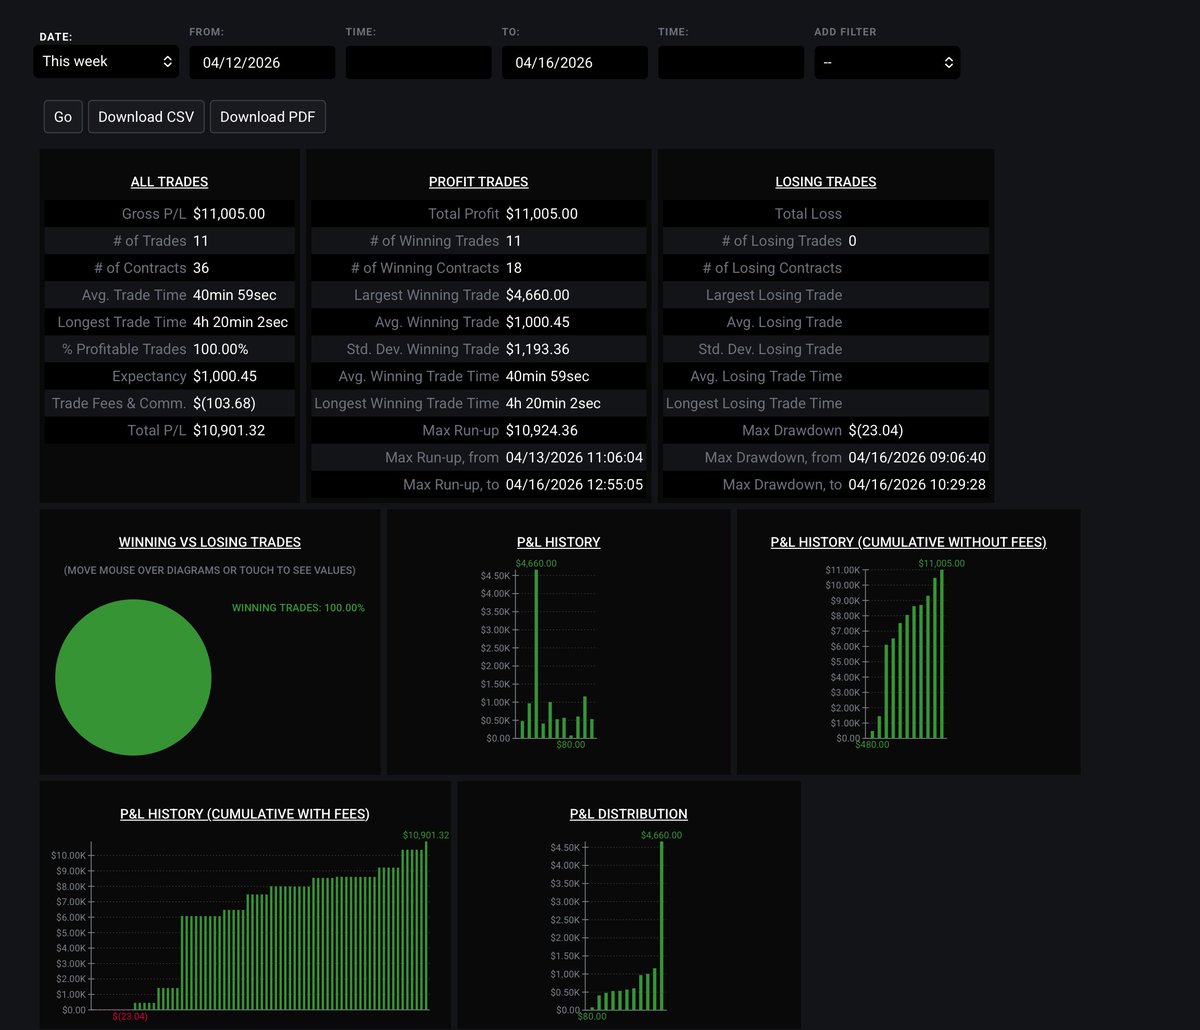The image size is (1200, 1030).
Task: Click the Largest Losing Trade row label
Action: pos(774,295)
